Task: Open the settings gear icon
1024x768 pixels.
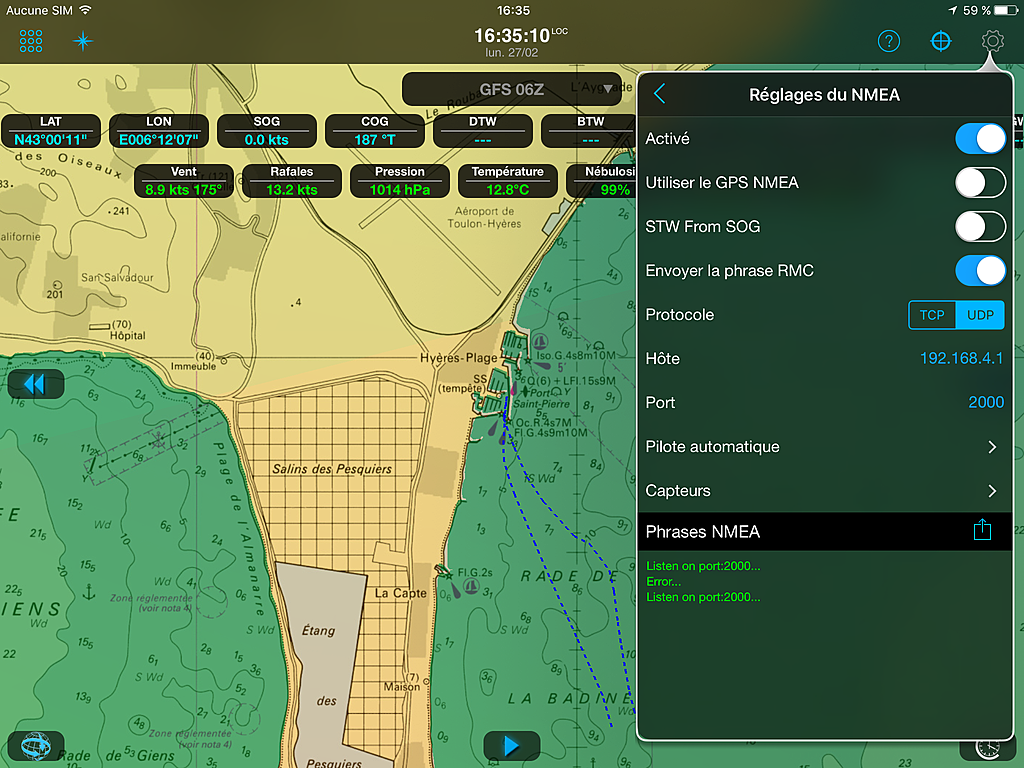Action: click(x=992, y=41)
